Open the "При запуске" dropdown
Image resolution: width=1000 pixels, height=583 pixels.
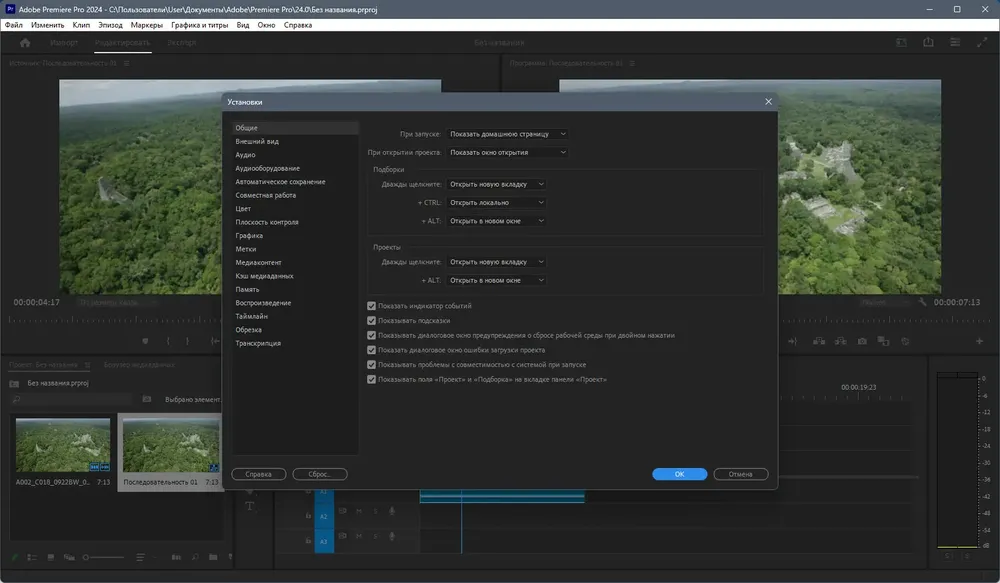coord(507,134)
